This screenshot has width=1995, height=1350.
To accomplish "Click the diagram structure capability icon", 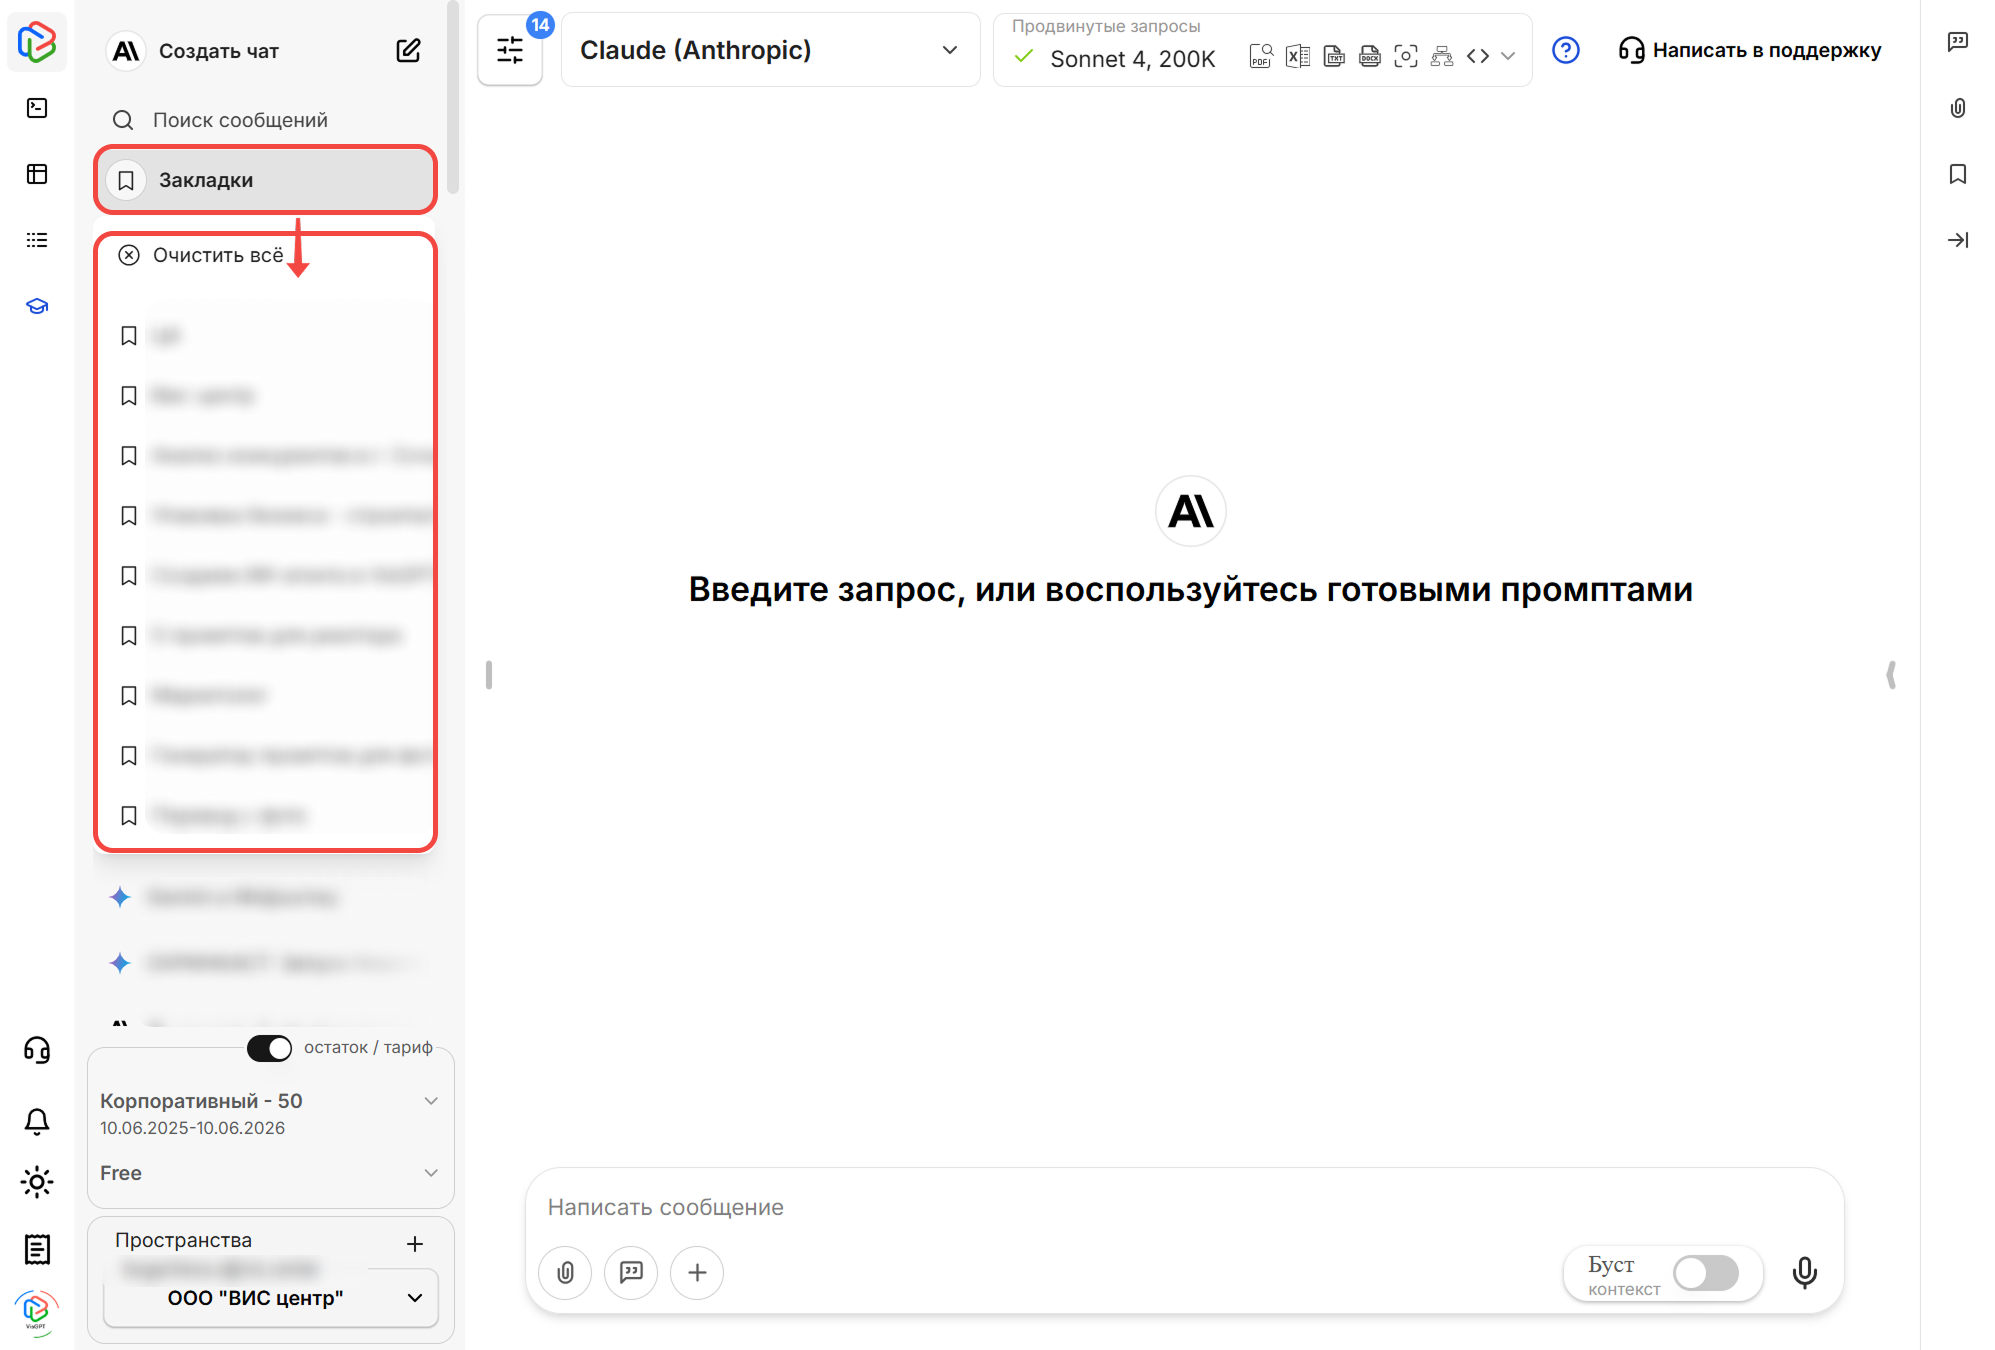I will (x=1442, y=56).
